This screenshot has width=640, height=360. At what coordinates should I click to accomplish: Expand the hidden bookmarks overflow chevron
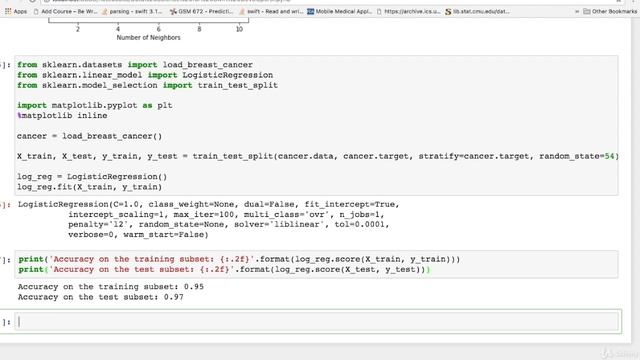(577, 11)
